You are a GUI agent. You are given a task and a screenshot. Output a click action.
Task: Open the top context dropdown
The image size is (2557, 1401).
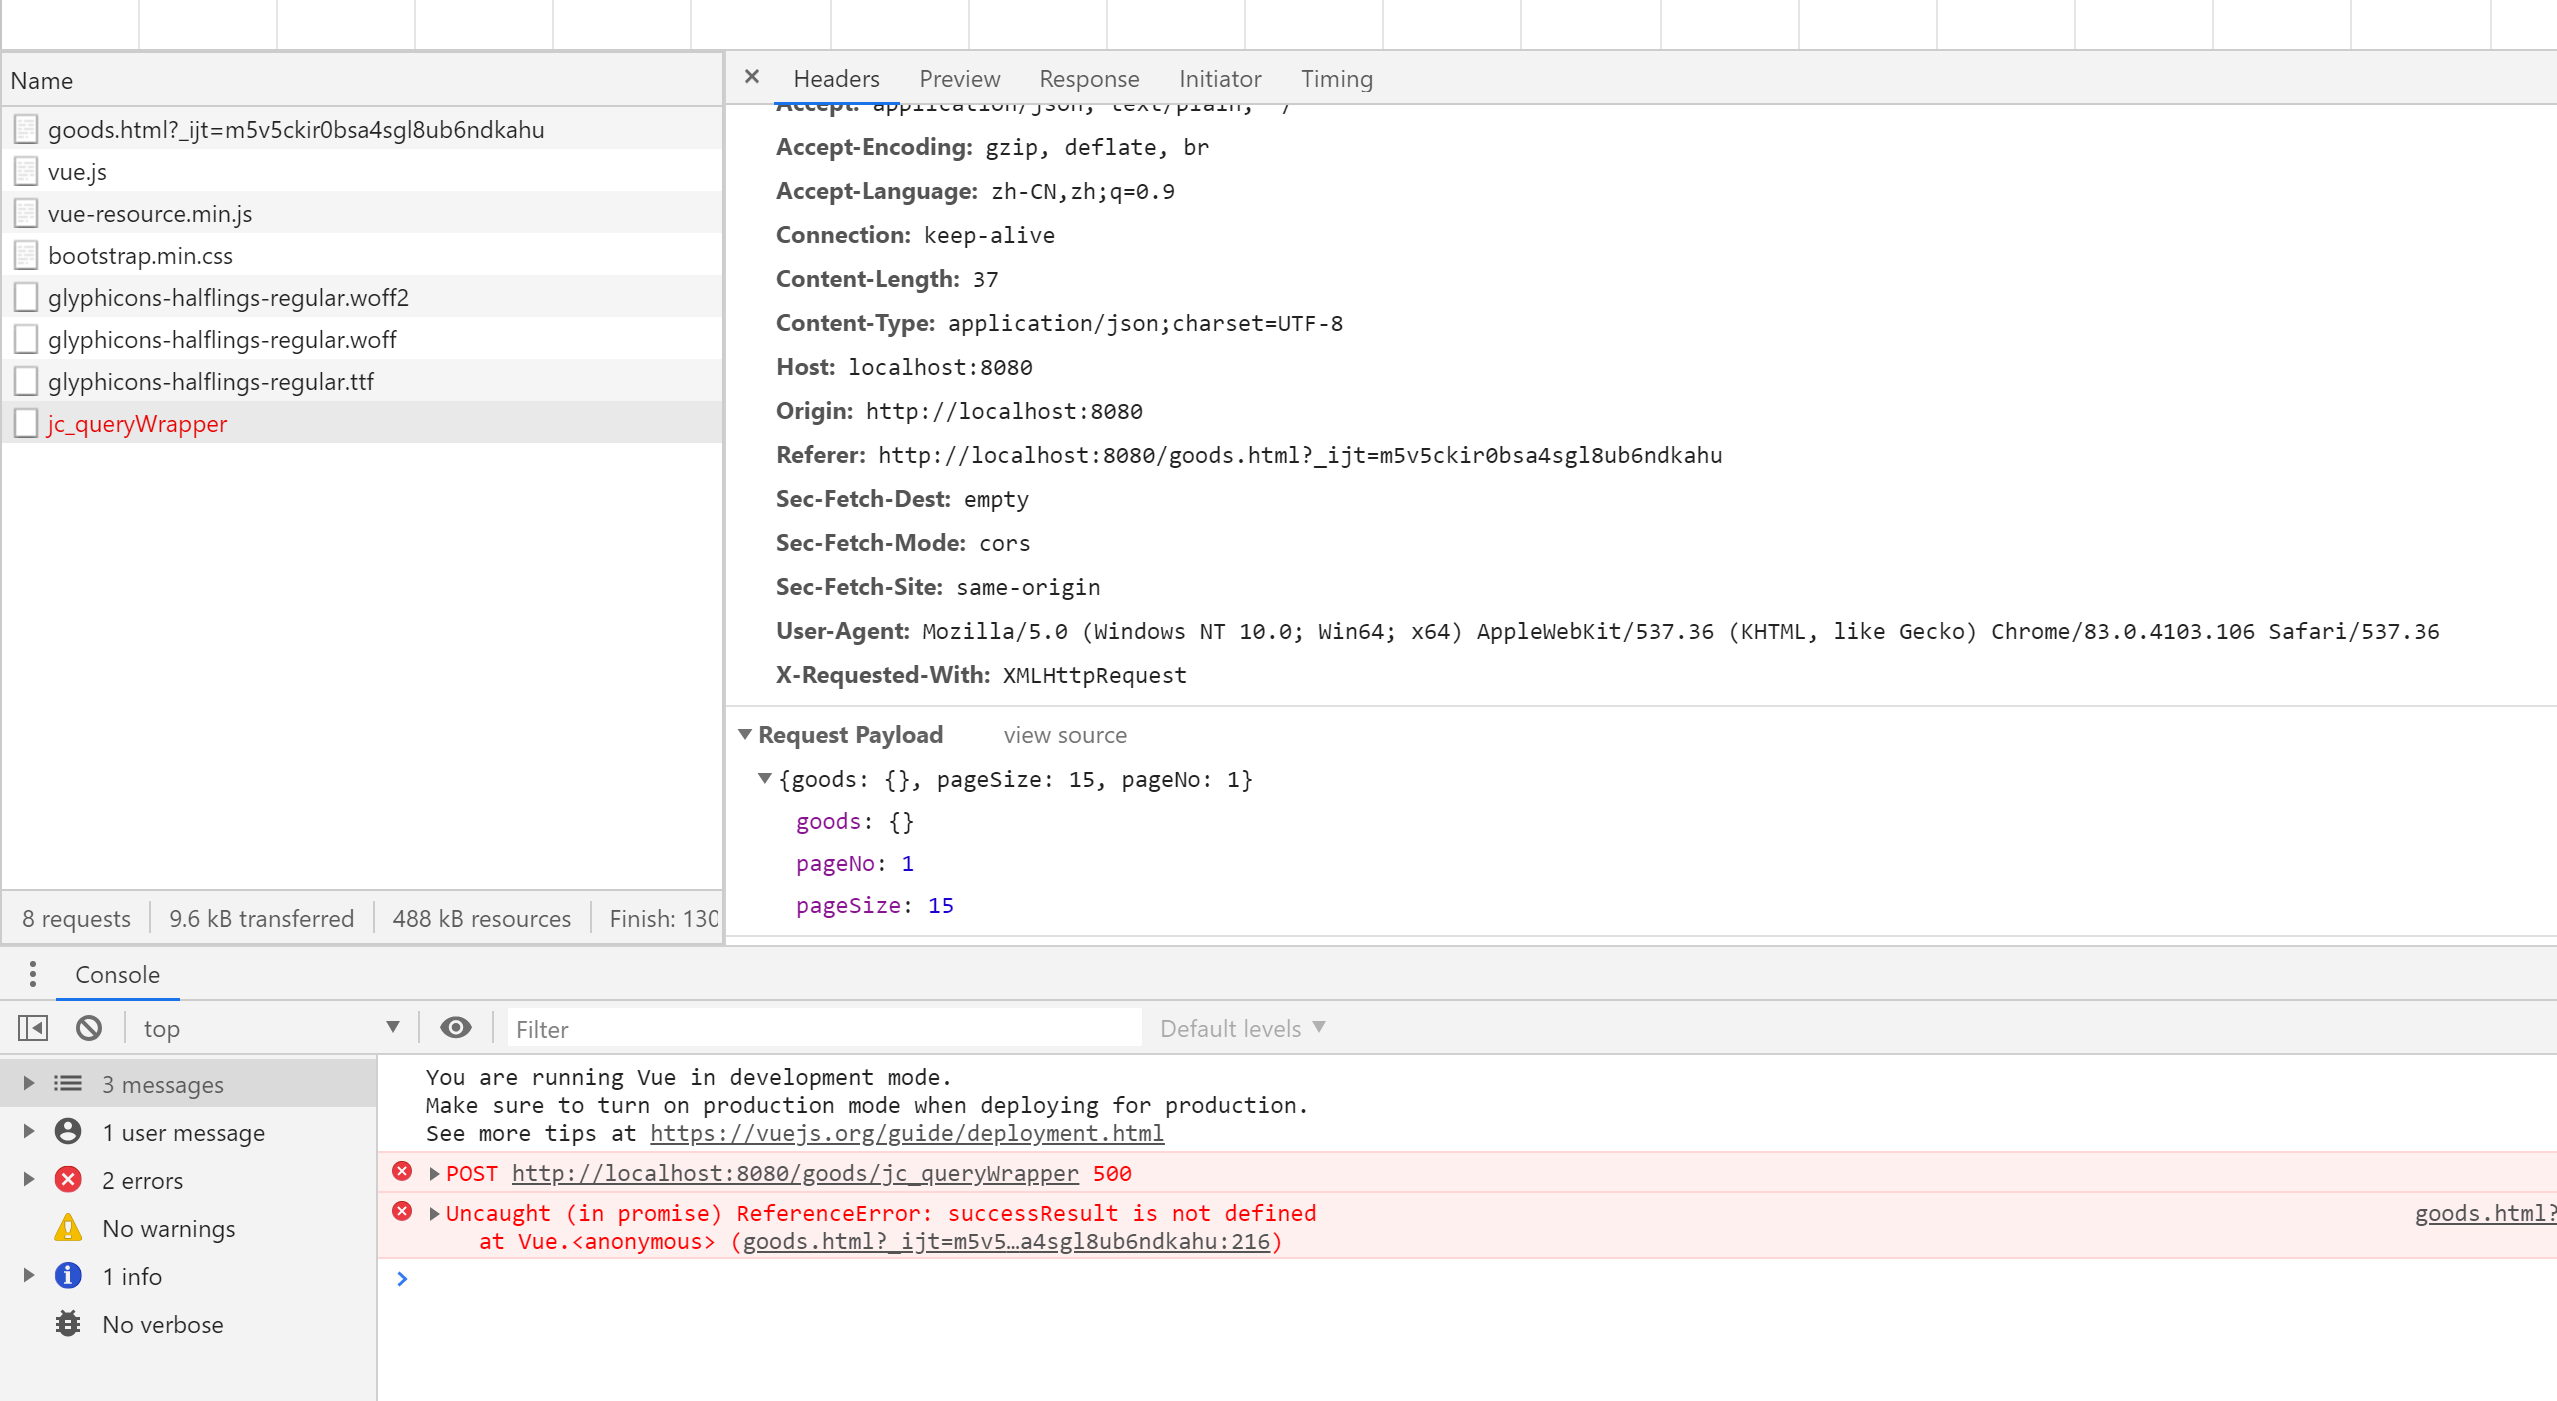coord(271,1028)
